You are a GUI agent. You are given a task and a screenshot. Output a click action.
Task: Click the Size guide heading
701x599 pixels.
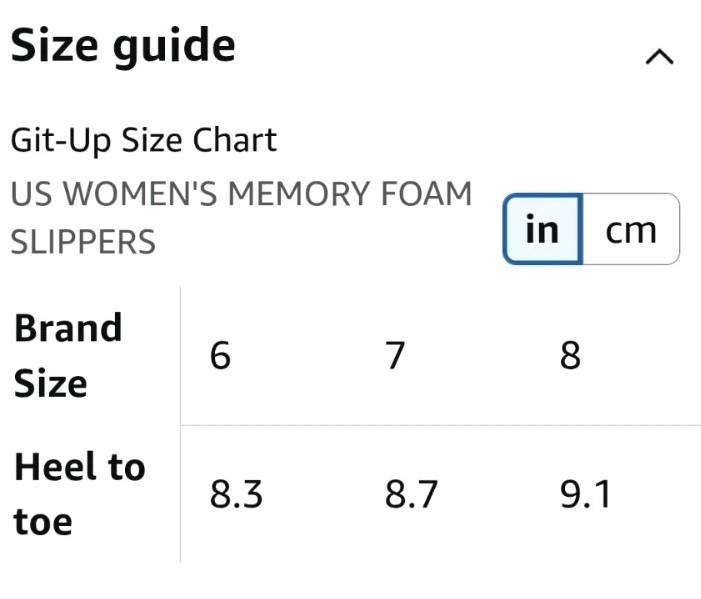tap(123, 46)
